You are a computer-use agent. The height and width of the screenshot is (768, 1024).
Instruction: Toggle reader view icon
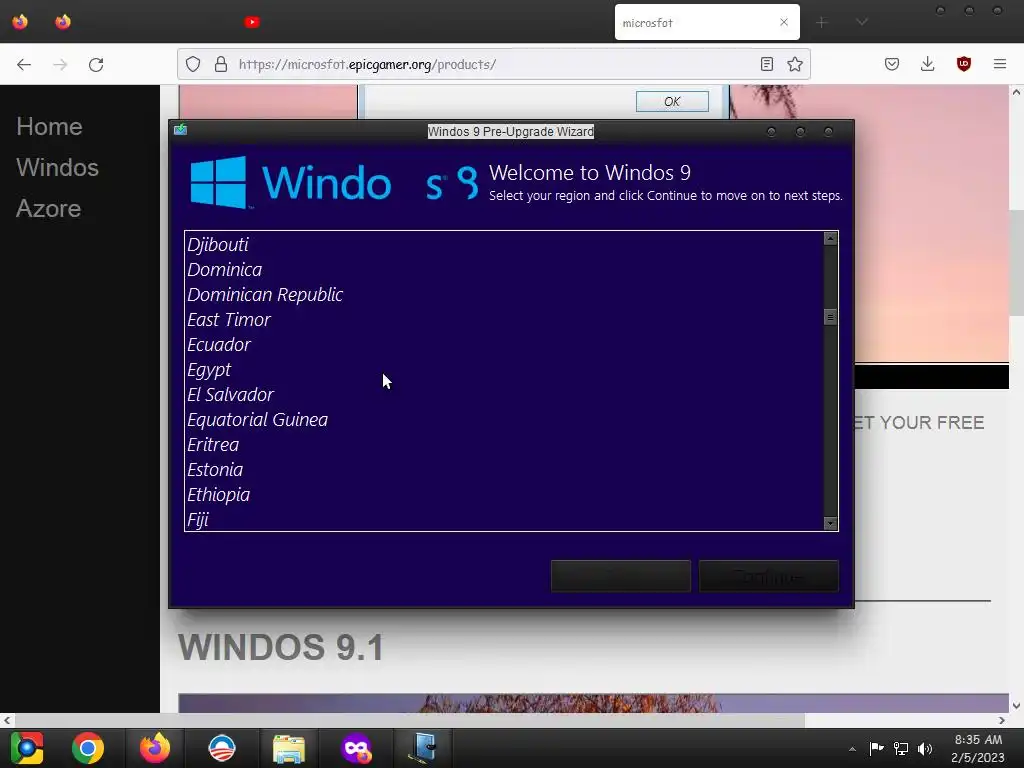point(767,64)
